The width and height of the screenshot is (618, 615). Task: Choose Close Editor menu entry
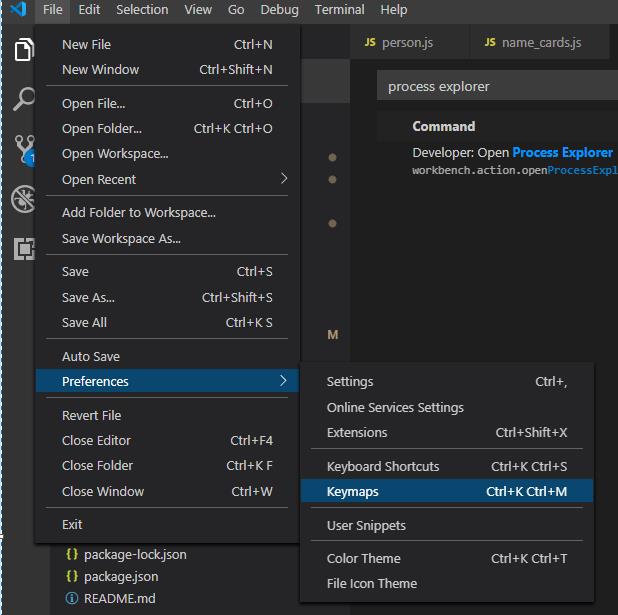click(x=167, y=440)
